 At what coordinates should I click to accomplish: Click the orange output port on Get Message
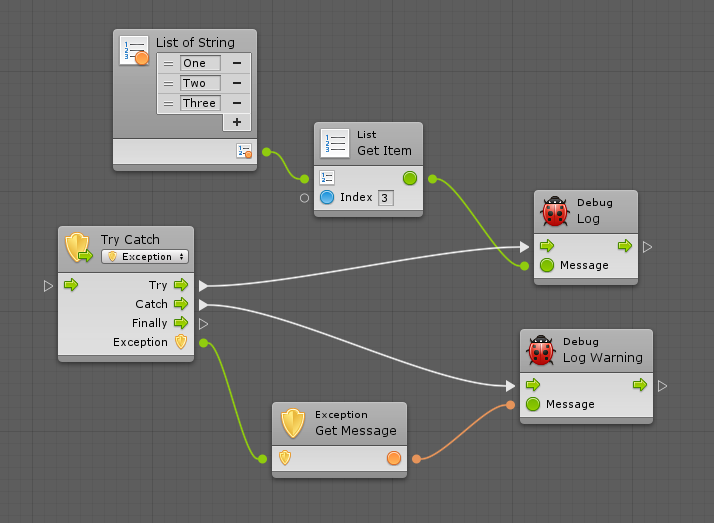pos(393,458)
